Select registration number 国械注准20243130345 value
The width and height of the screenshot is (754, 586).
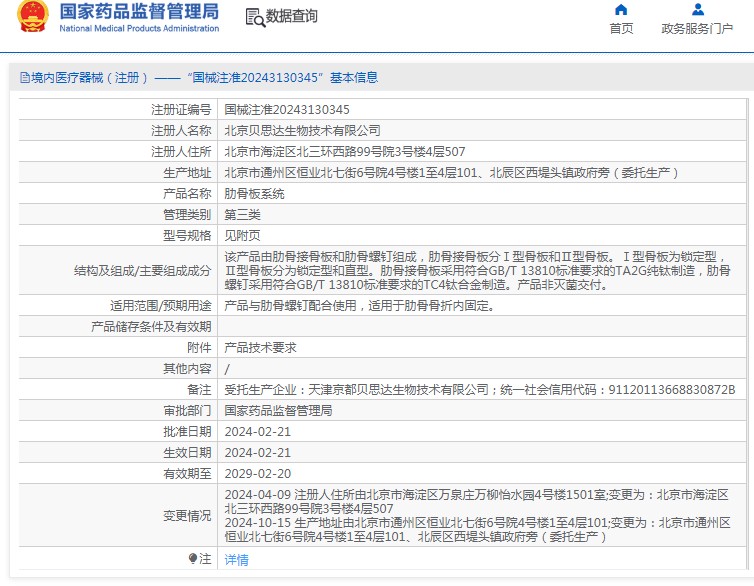(287, 110)
